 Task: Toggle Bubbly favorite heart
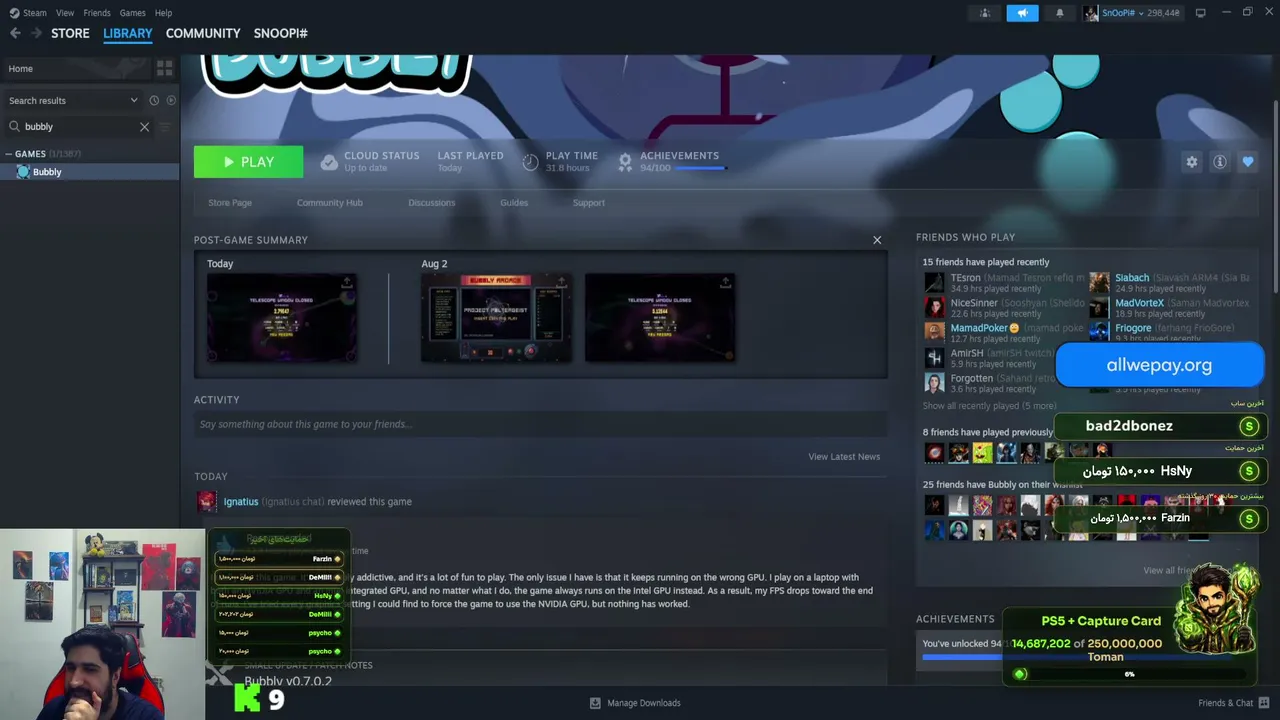[x=1248, y=162]
